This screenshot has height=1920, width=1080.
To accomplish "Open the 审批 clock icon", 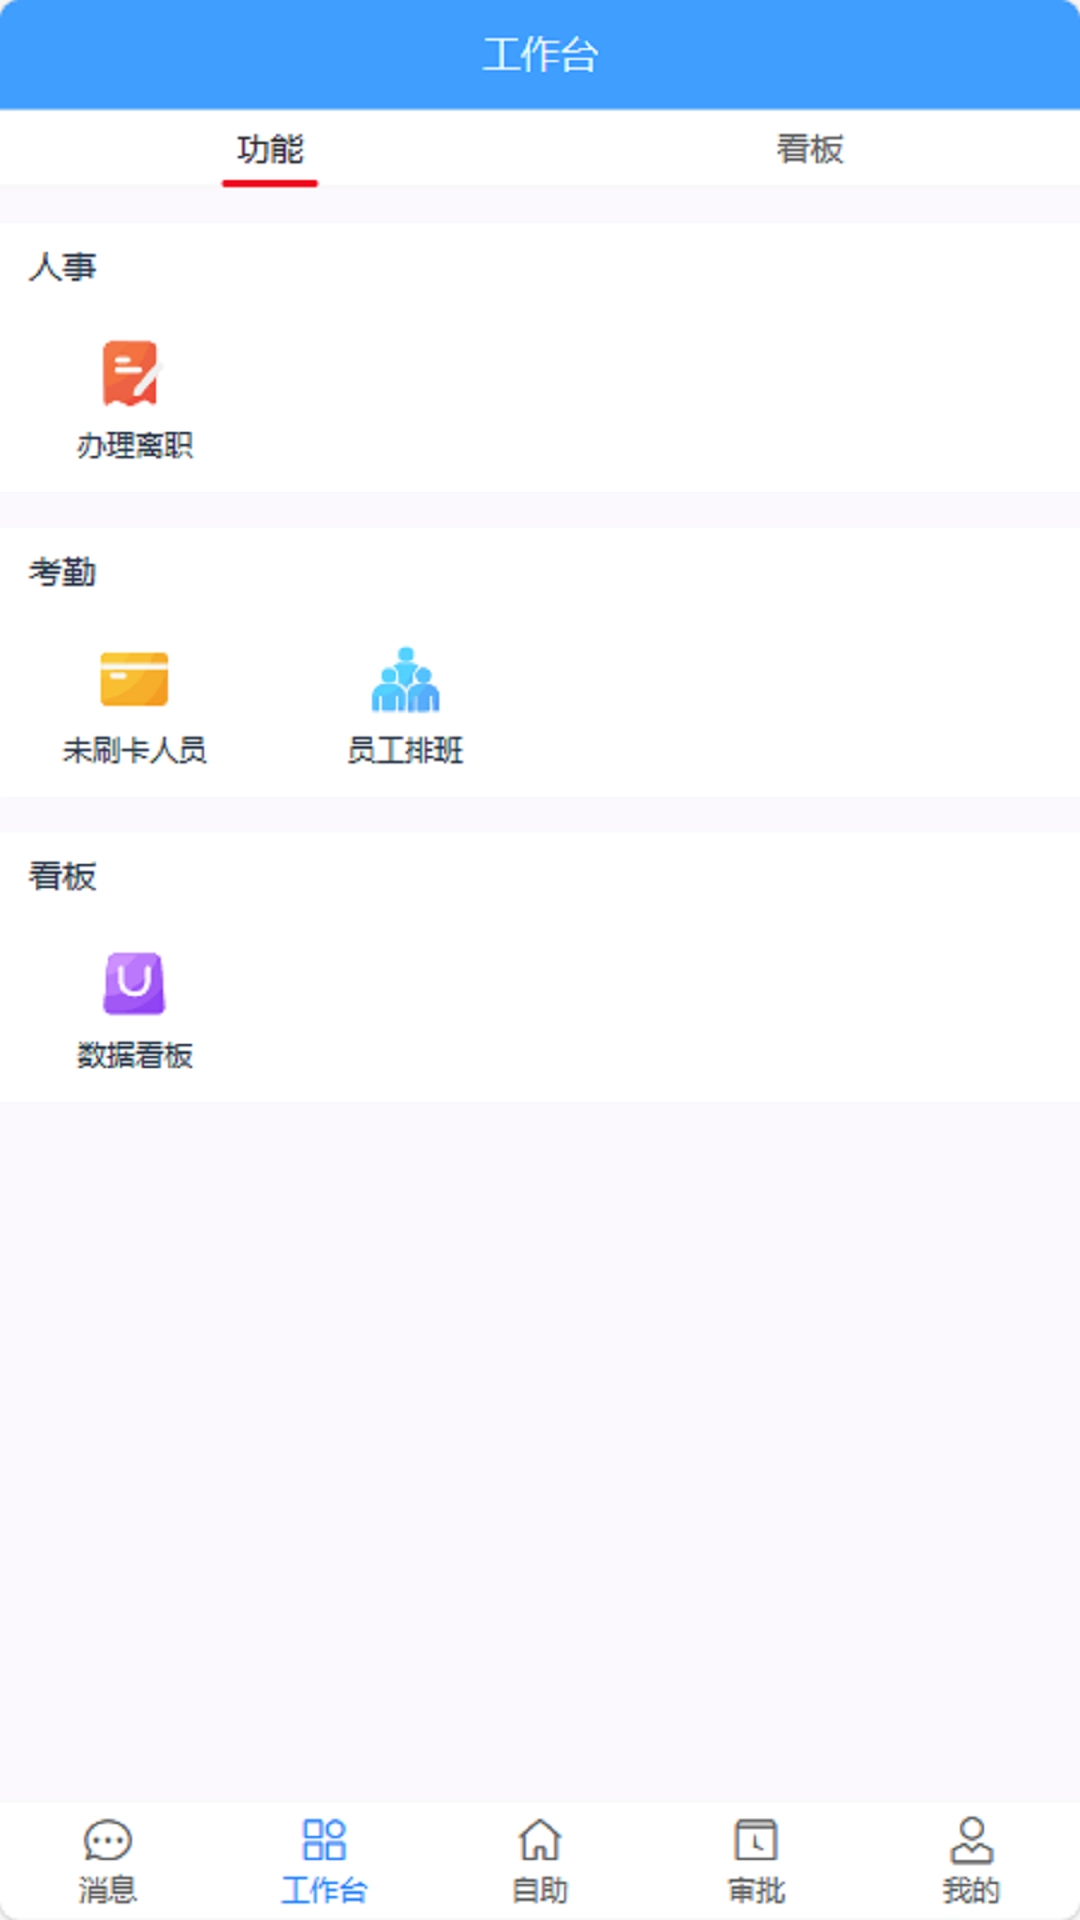I will (x=756, y=1840).
